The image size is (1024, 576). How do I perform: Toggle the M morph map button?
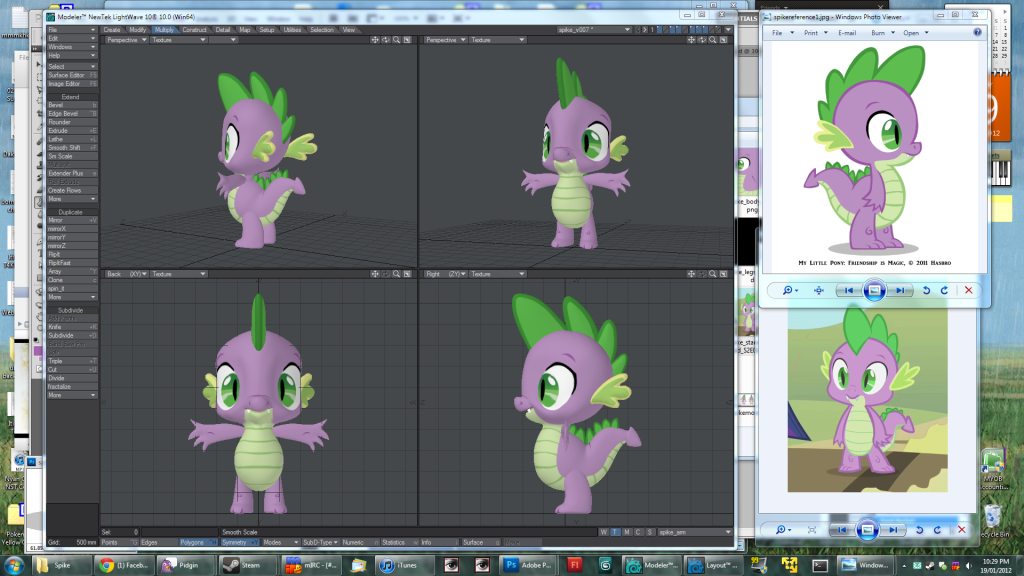pyautogui.click(x=627, y=532)
